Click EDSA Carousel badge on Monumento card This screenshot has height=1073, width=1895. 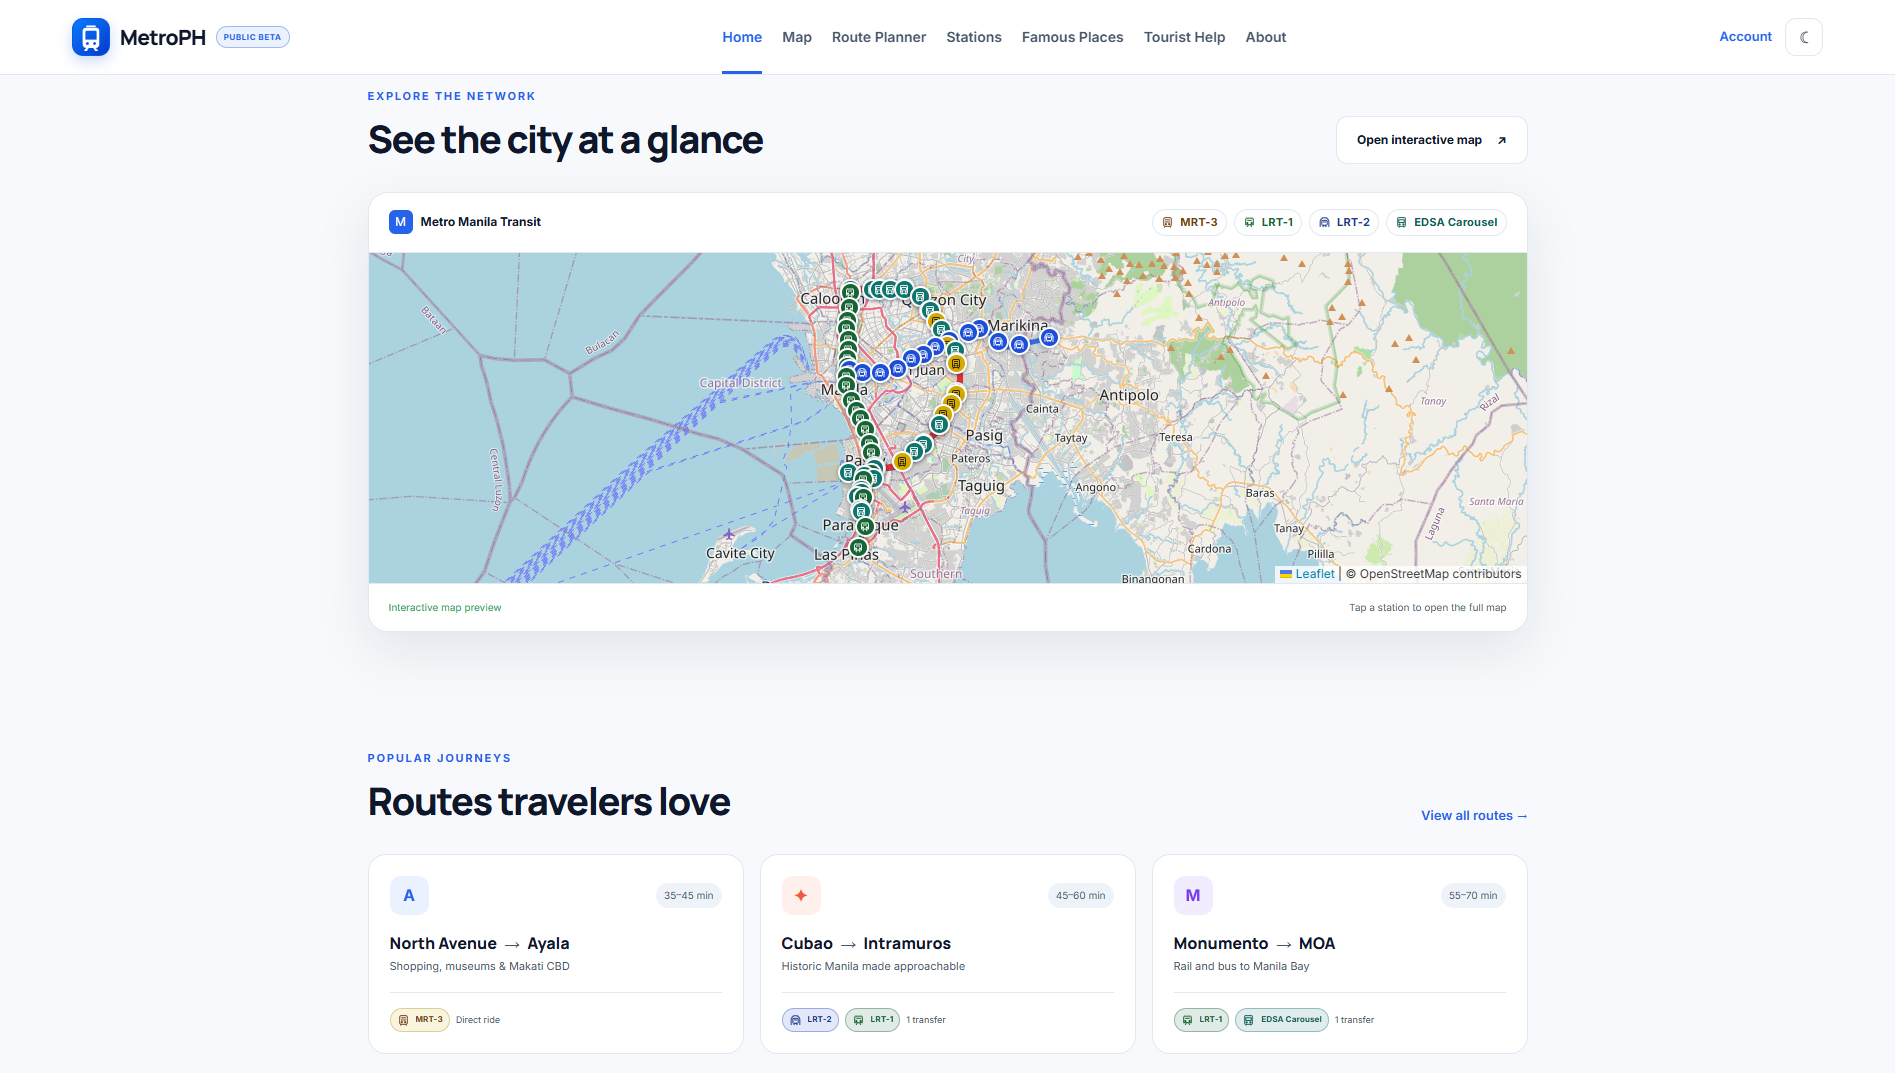coord(1282,1020)
